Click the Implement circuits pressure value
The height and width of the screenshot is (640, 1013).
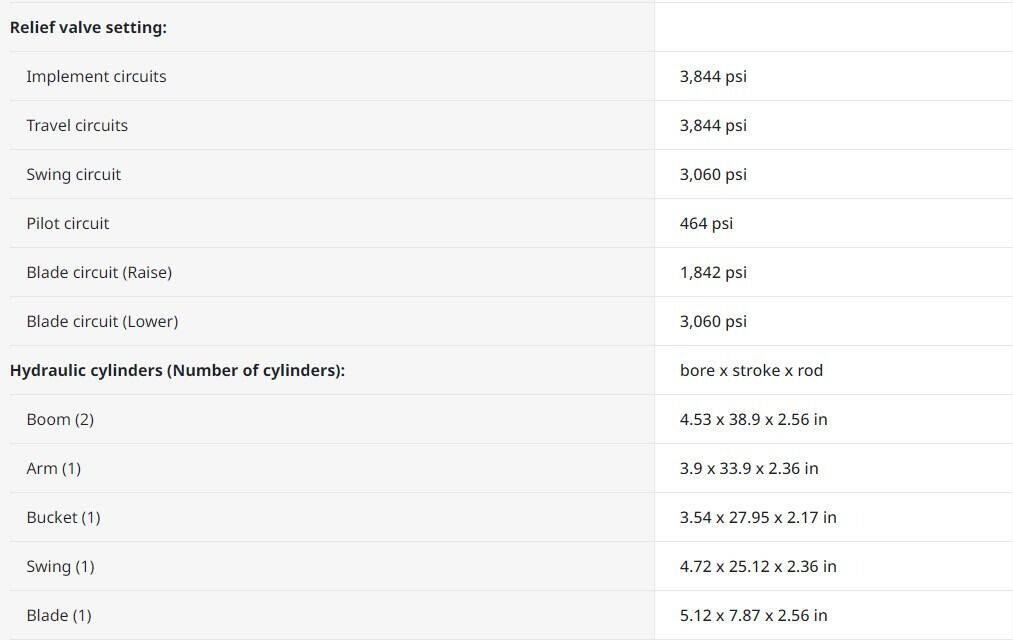point(713,76)
